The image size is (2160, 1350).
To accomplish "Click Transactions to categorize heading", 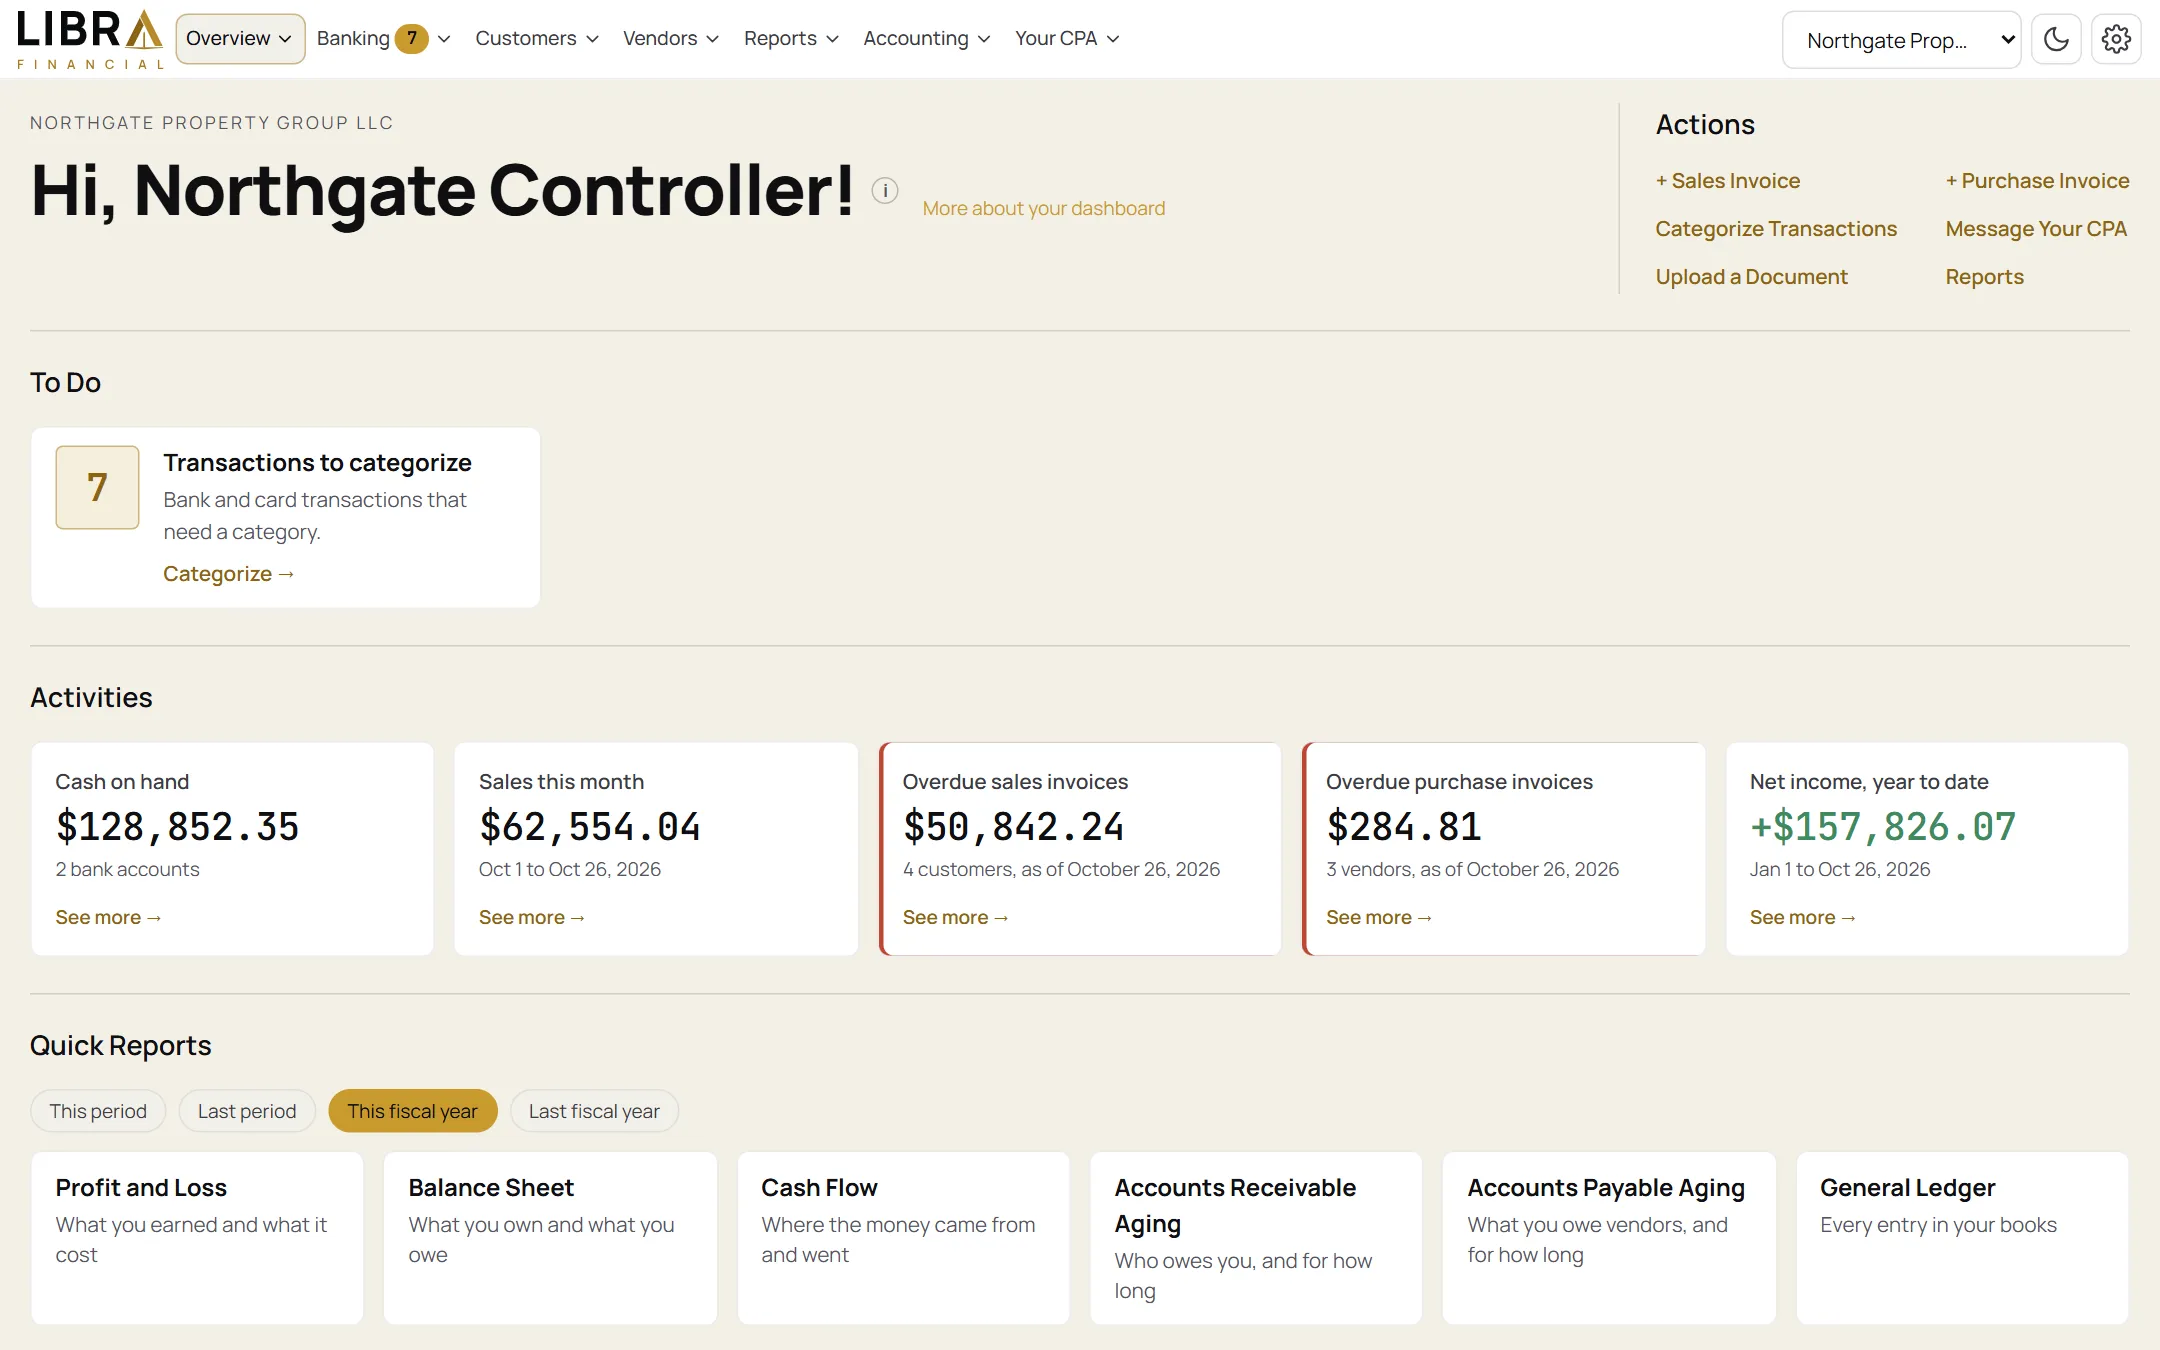I will tap(317, 463).
